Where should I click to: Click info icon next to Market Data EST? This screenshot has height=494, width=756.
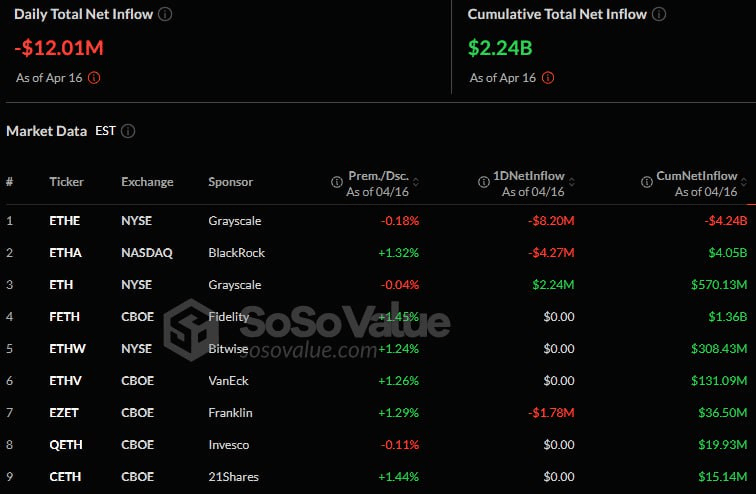(x=128, y=131)
